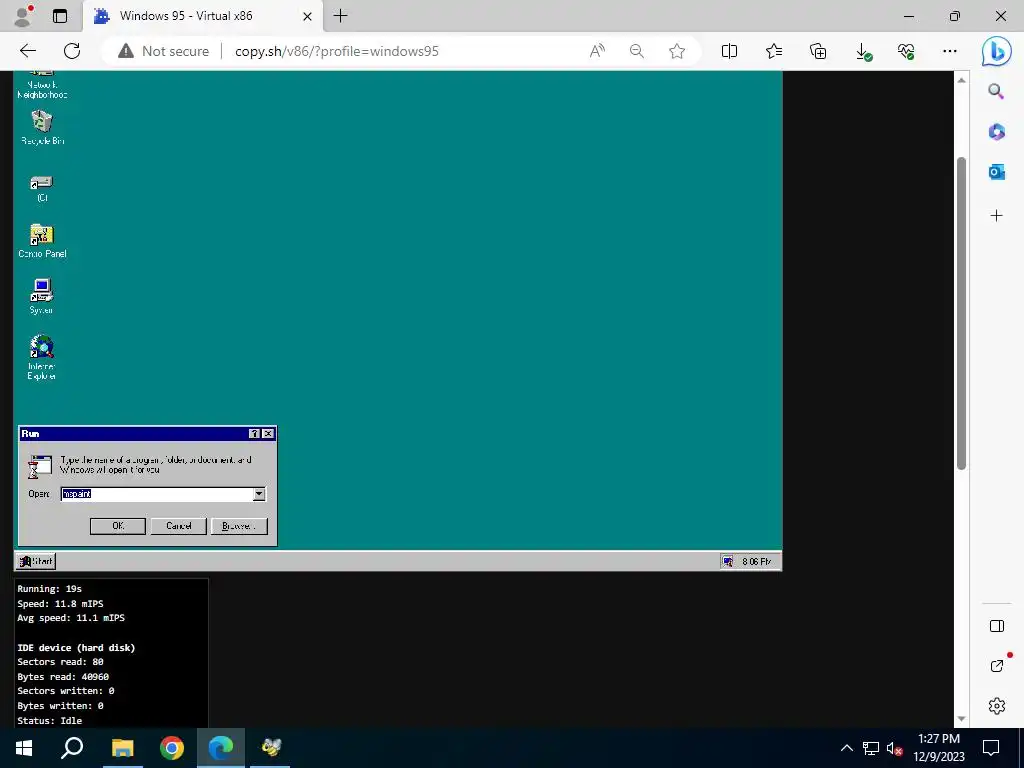The image size is (1024, 768).
Task: Open the Windows Start menu
Action: point(24,748)
